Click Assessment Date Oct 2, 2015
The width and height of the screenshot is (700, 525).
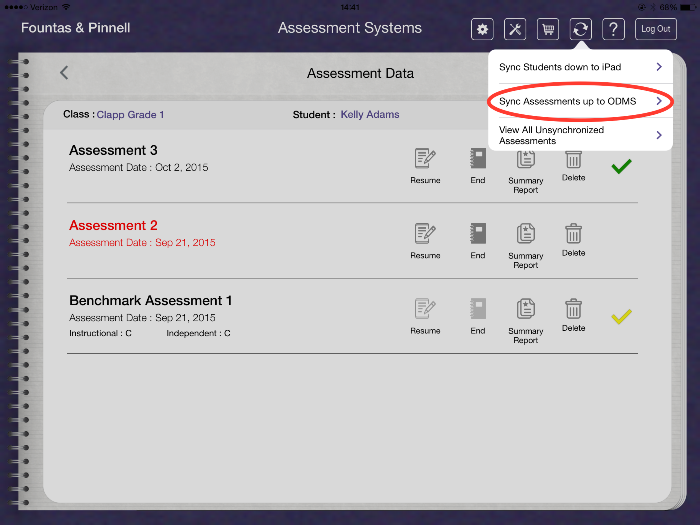click(x=139, y=167)
